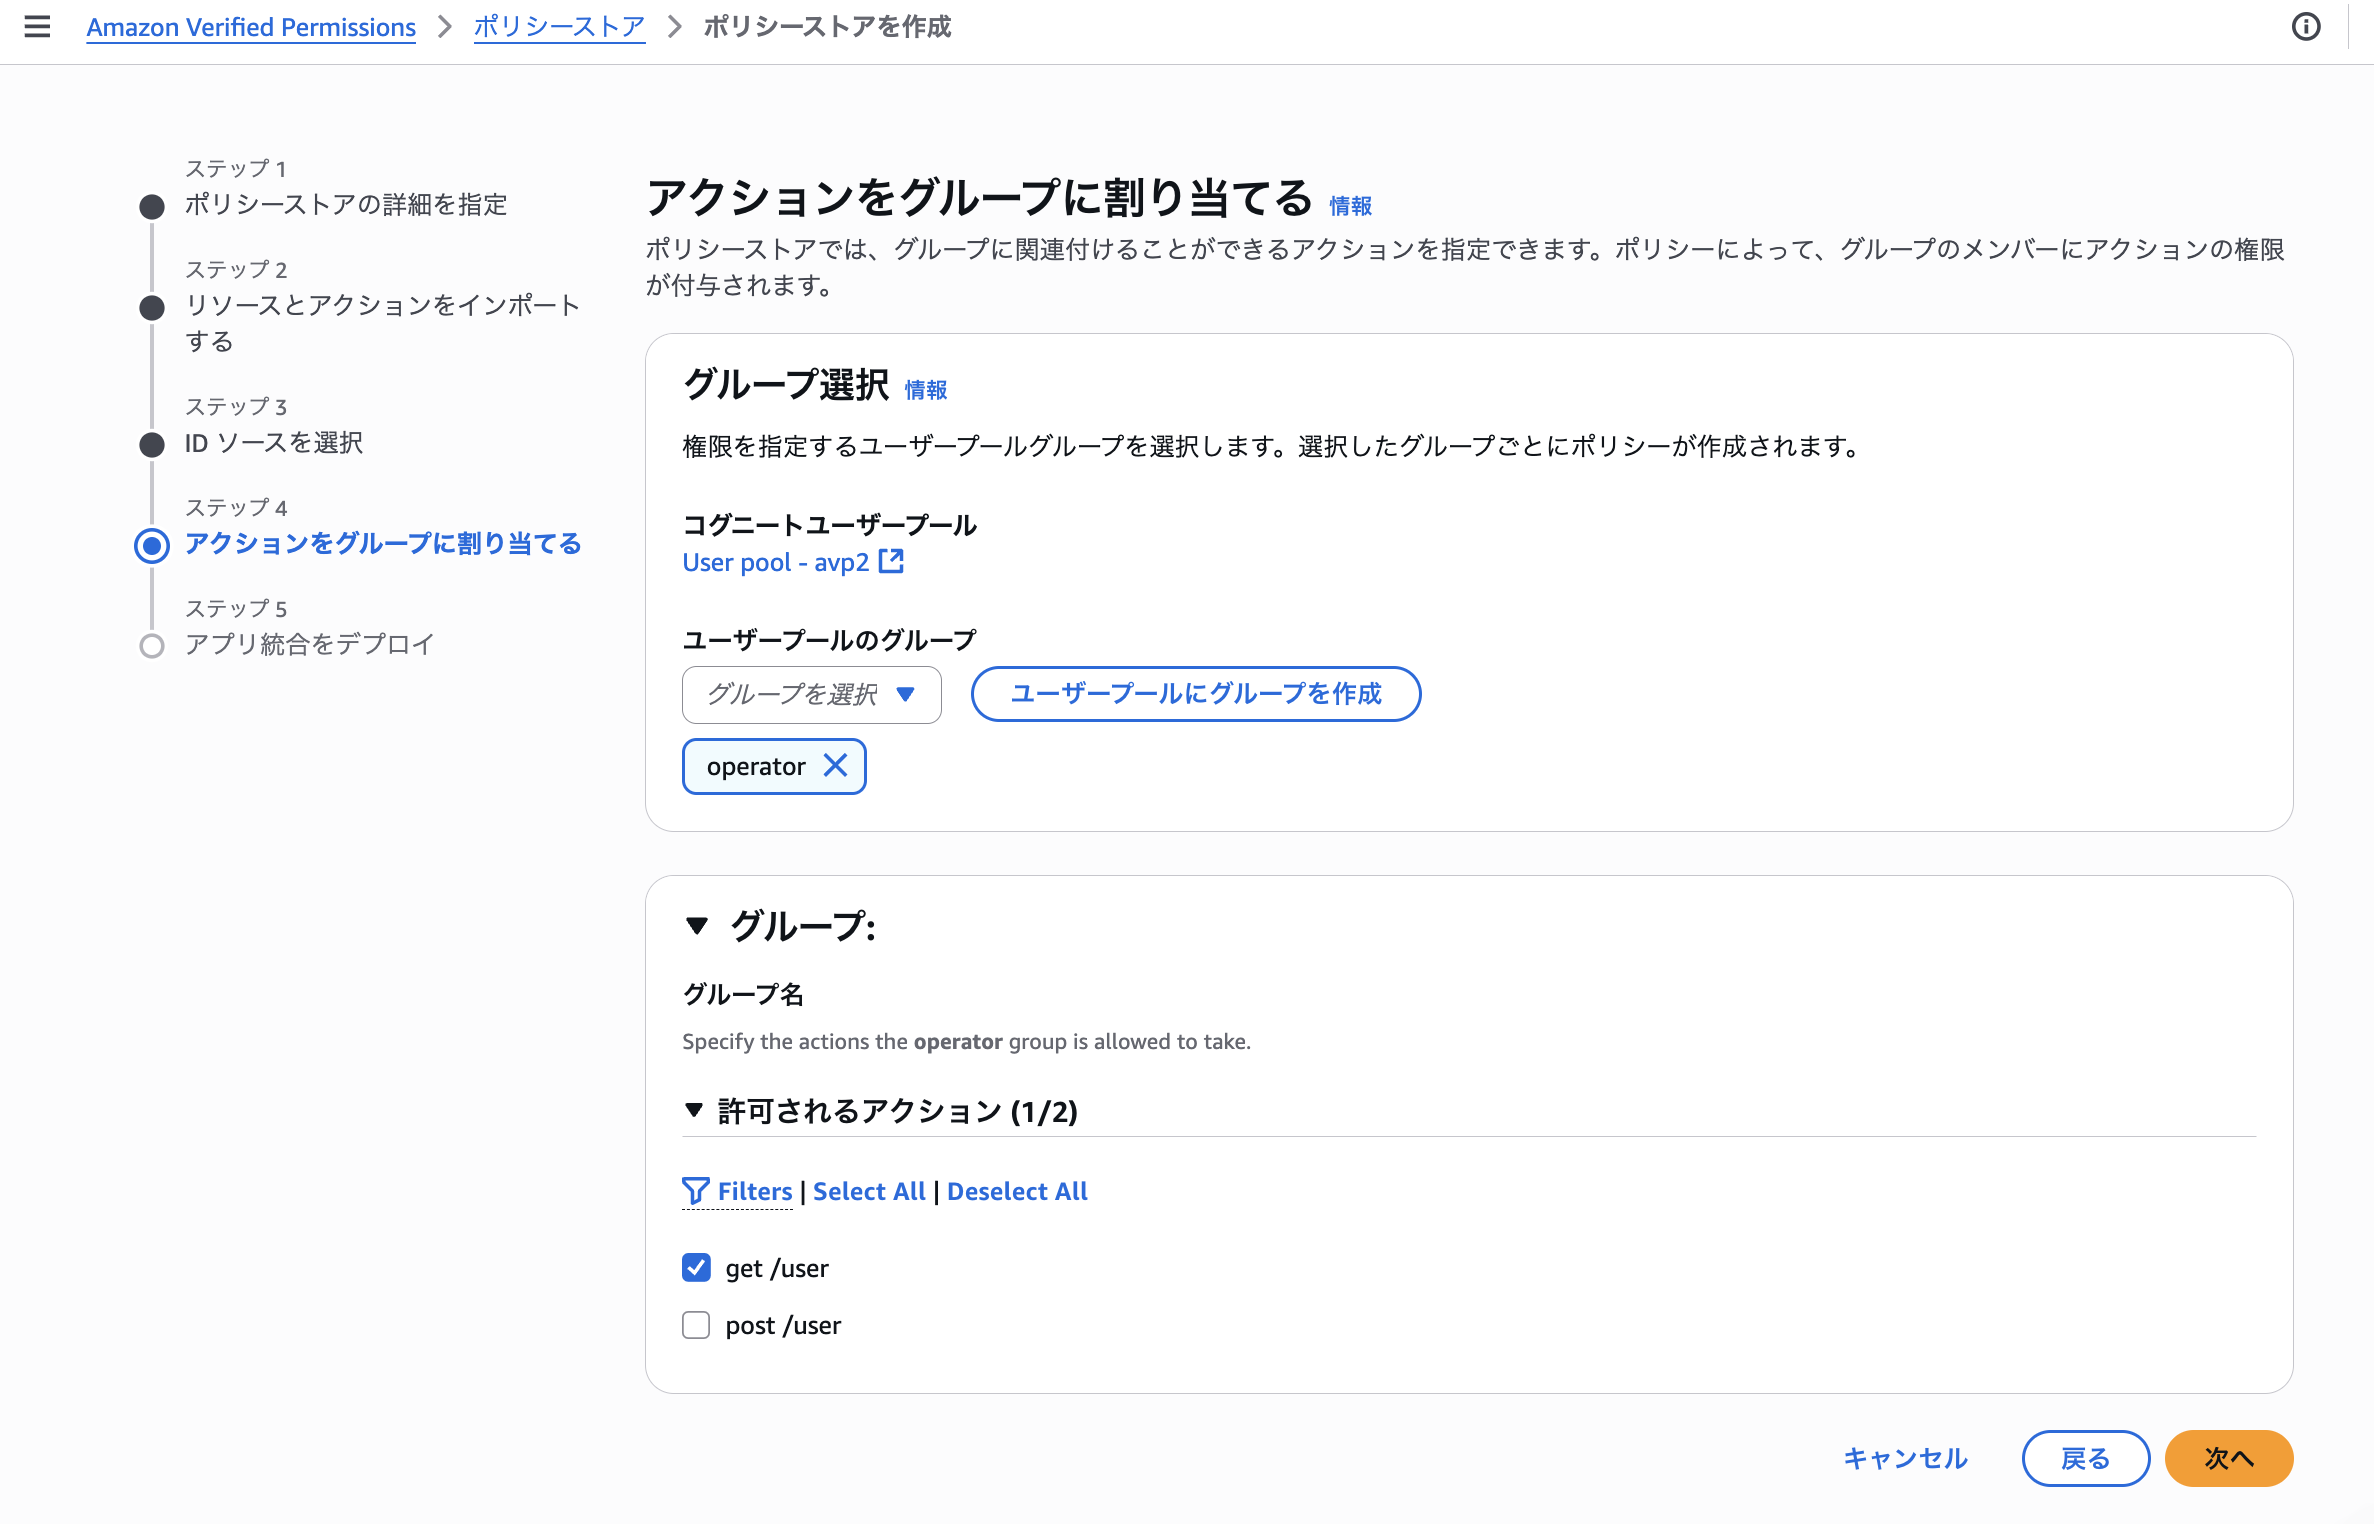Open the グループを選択 dropdown

810,694
